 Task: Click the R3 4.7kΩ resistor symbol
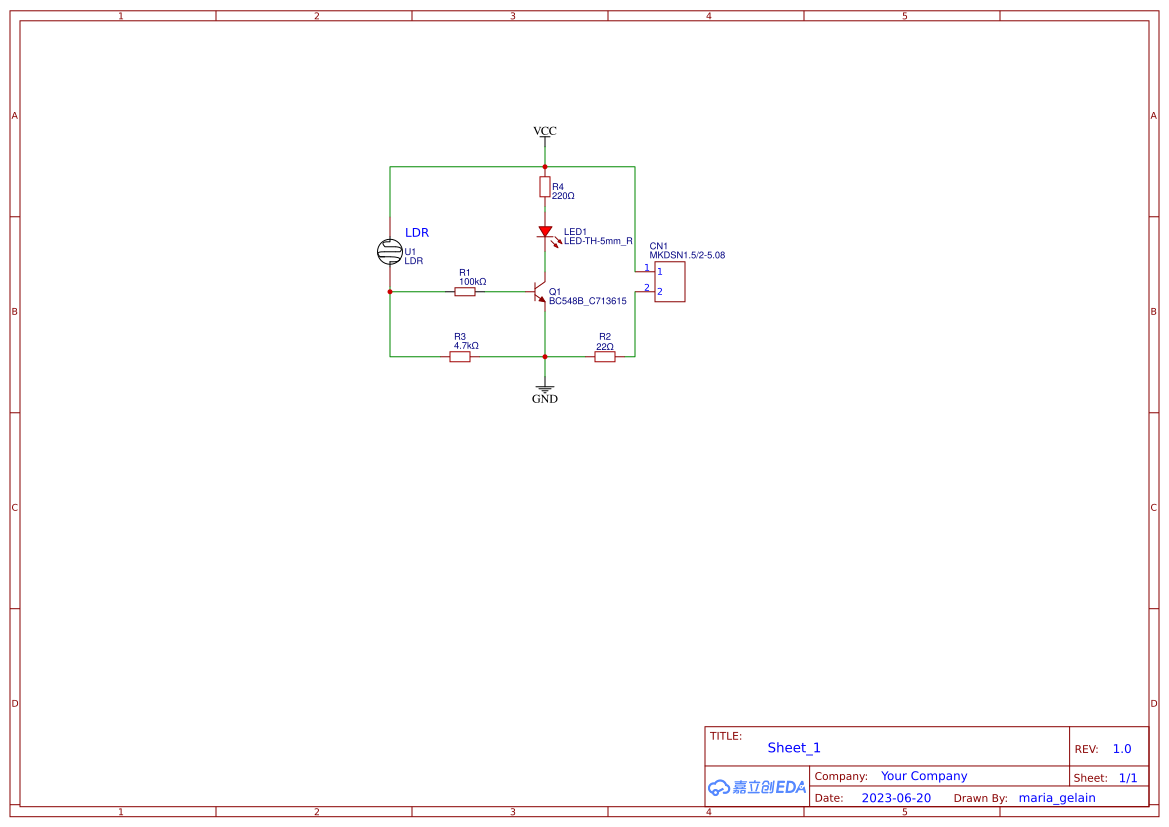[460, 356]
